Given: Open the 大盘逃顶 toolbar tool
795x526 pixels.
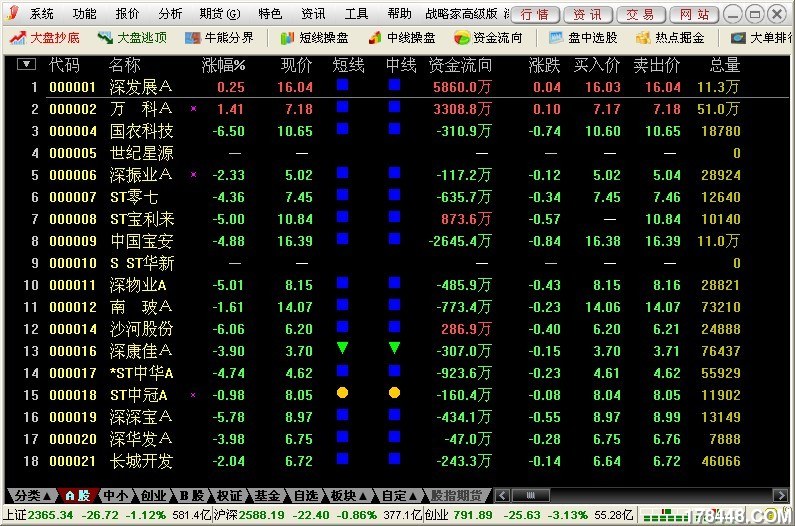Looking at the screenshot, I should [x=132, y=38].
